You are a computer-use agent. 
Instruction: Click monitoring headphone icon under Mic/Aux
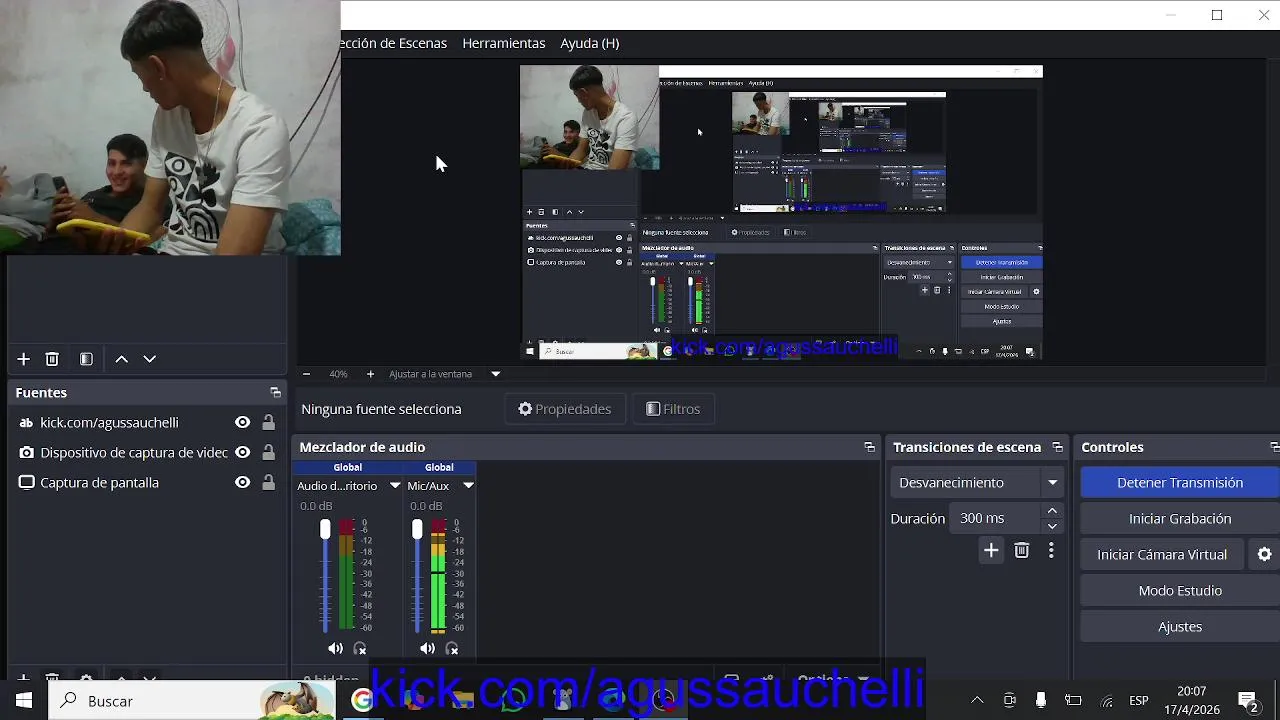452,649
